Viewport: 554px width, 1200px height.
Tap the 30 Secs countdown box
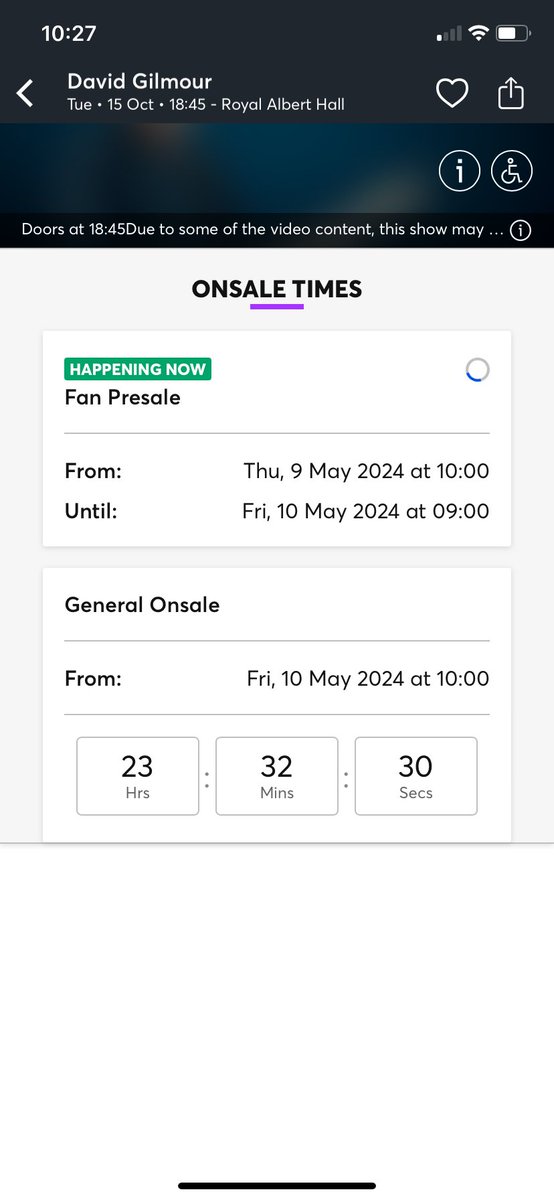tap(416, 776)
